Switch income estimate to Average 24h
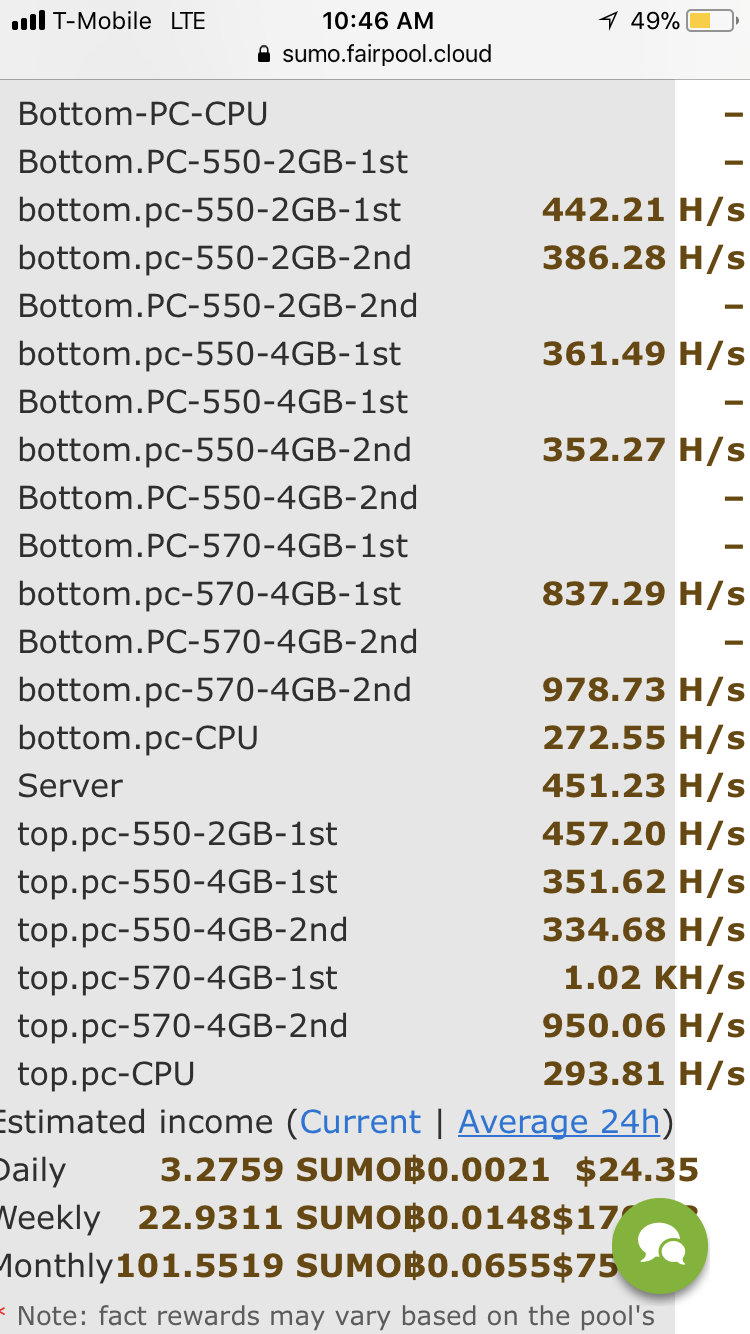 tap(559, 1122)
